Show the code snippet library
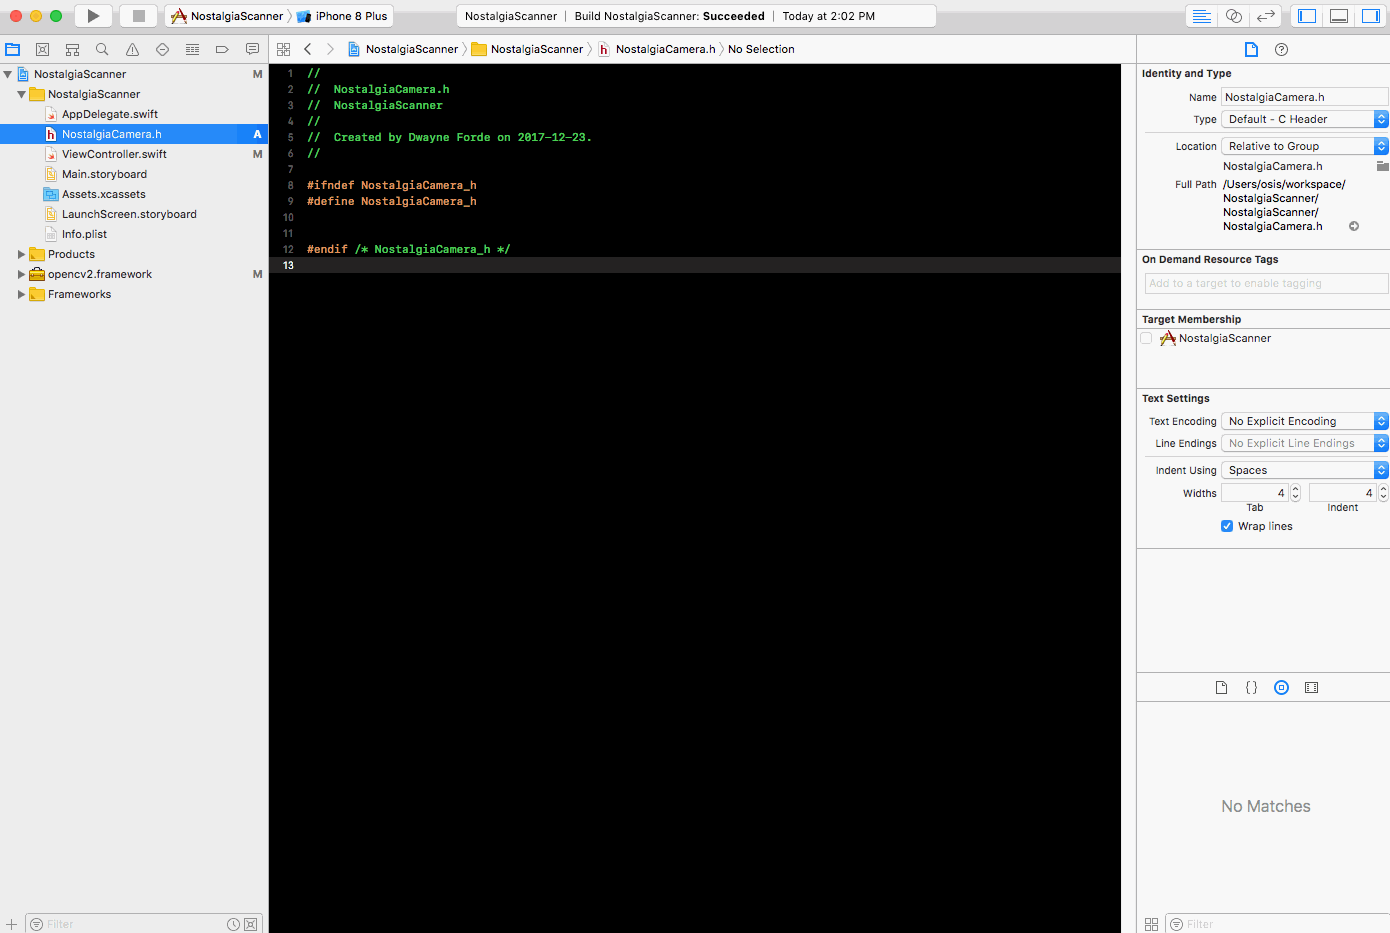Image resolution: width=1390 pixels, height=933 pixels. (1251, 687)
